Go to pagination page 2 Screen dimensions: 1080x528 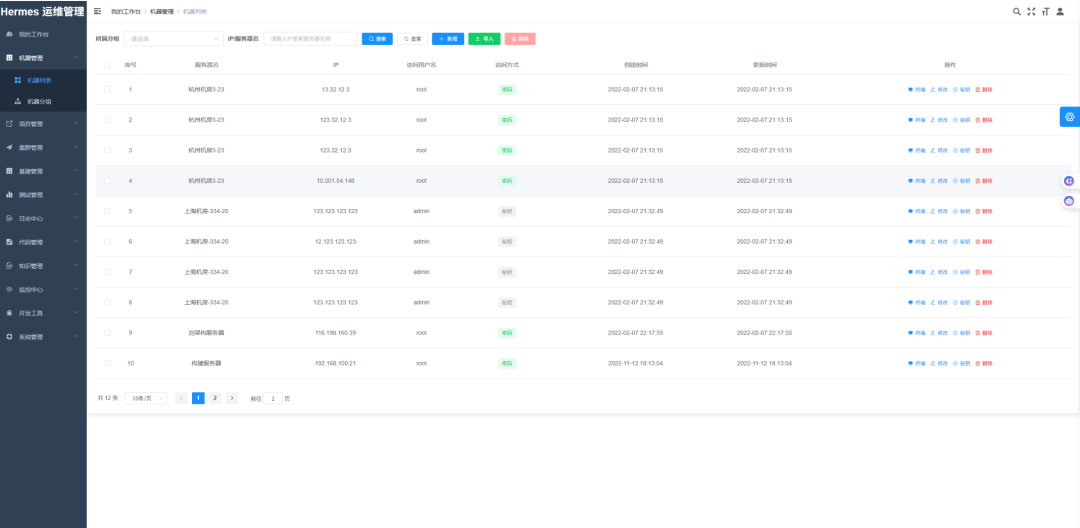click(x=215, y=398)
